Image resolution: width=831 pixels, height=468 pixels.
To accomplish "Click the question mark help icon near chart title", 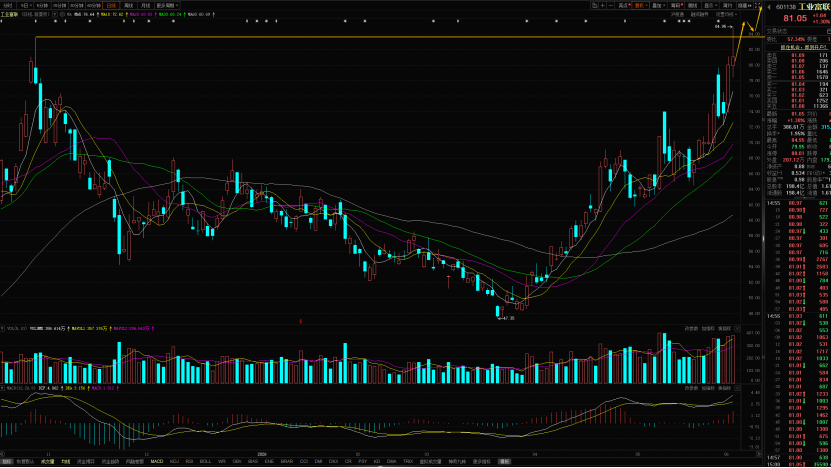I will (x=55, y=14).
